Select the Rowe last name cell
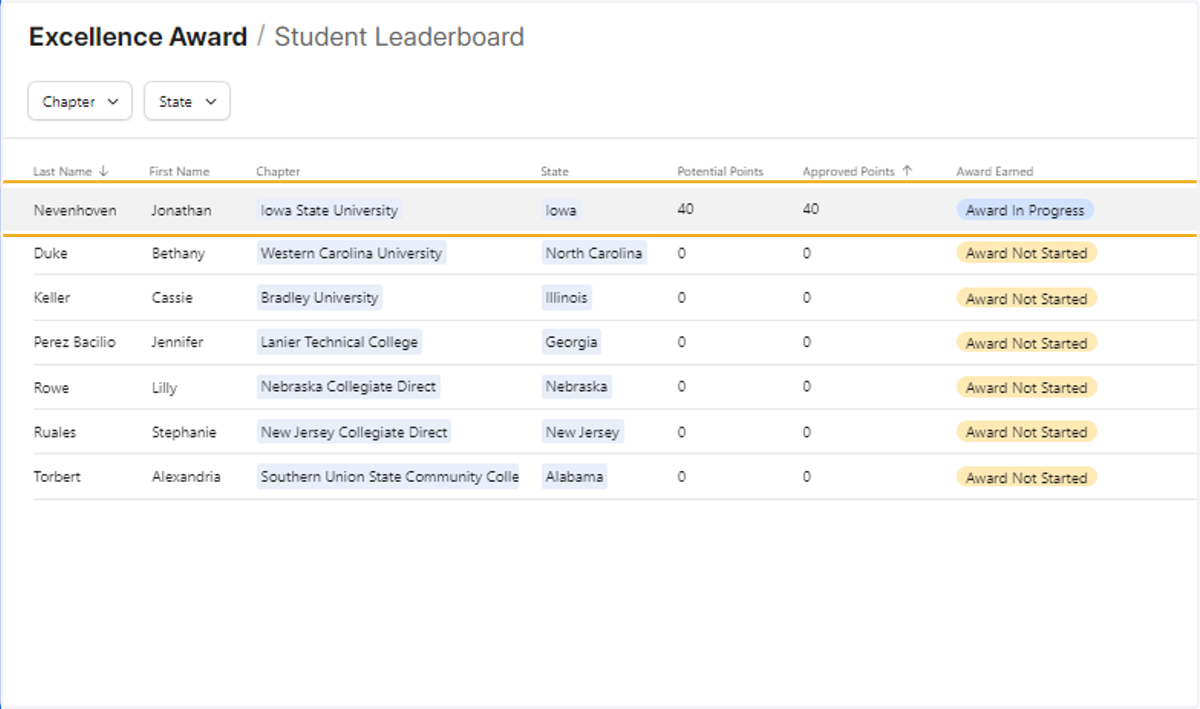This screenshot has height=709, width=1200. (x=51, y=387)
